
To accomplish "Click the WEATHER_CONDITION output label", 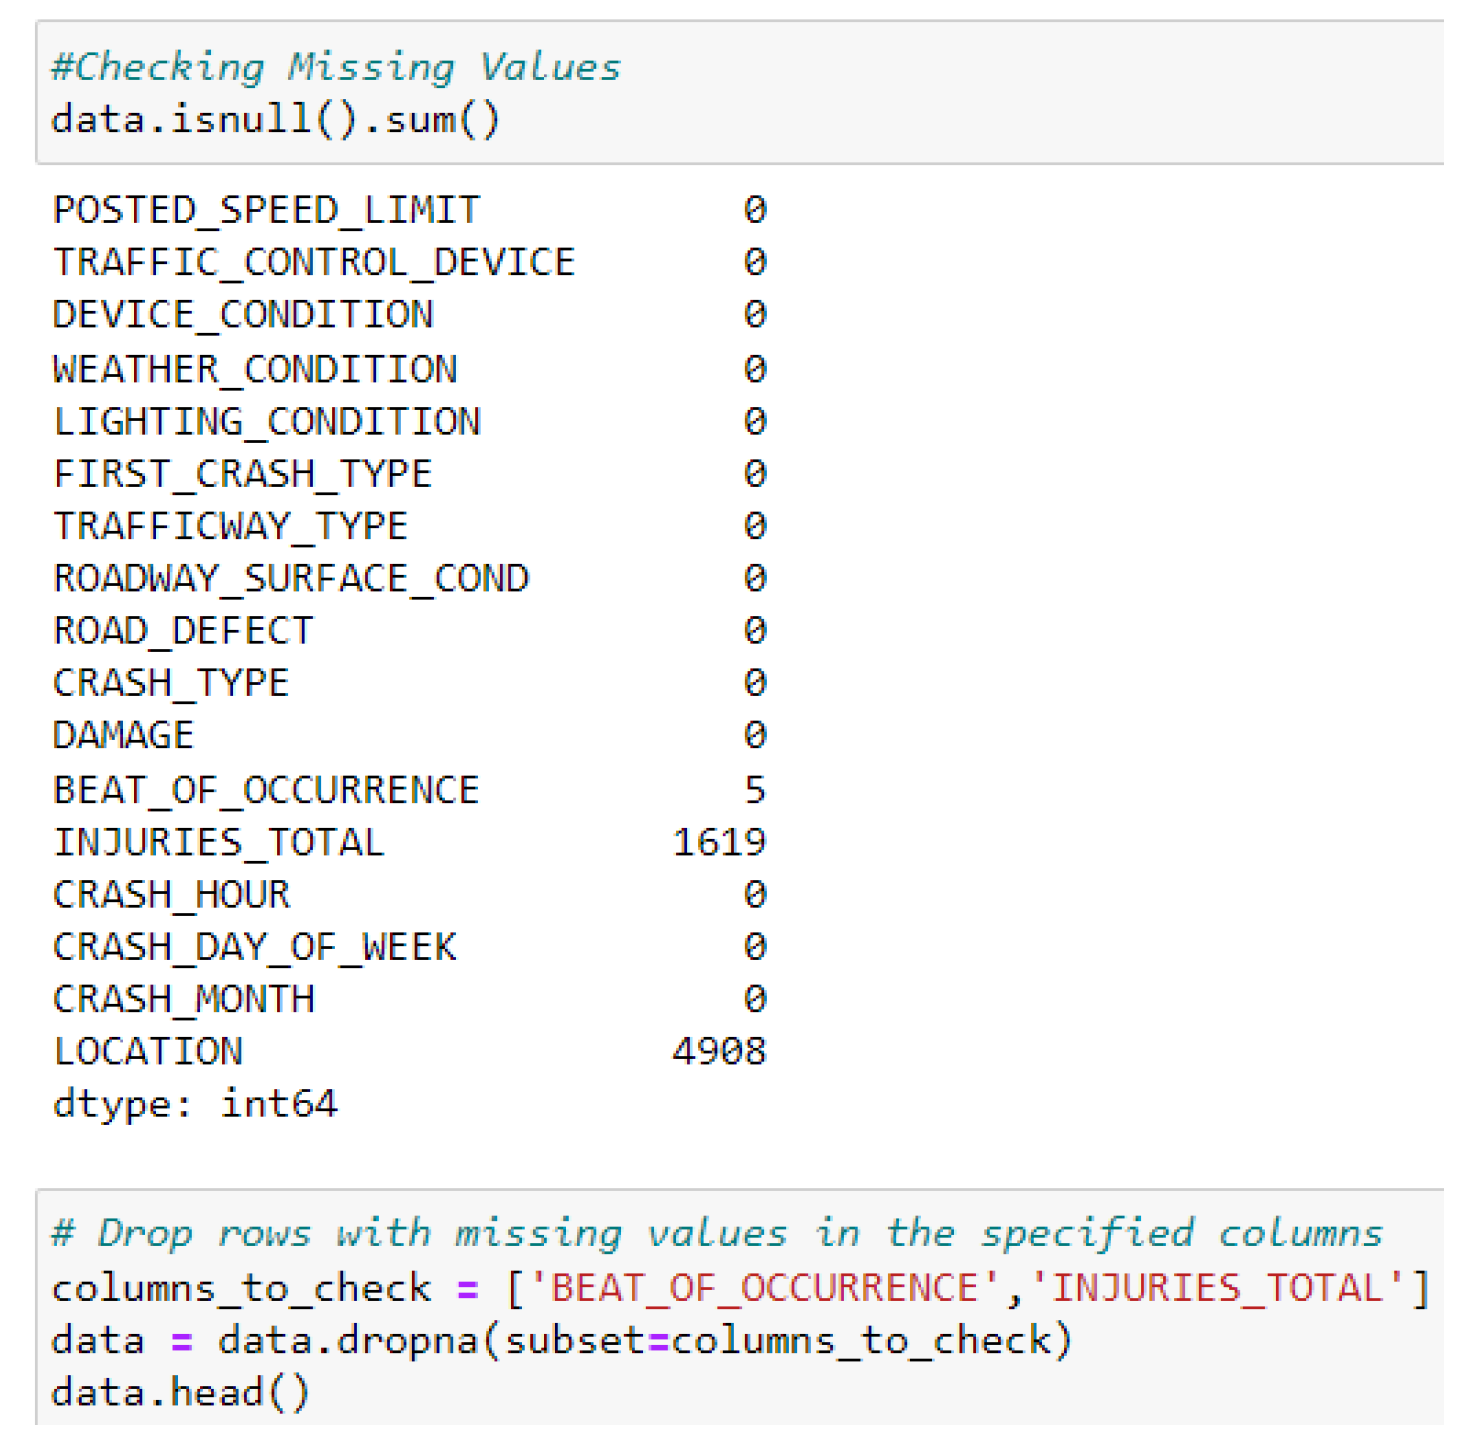I will 255,369.
